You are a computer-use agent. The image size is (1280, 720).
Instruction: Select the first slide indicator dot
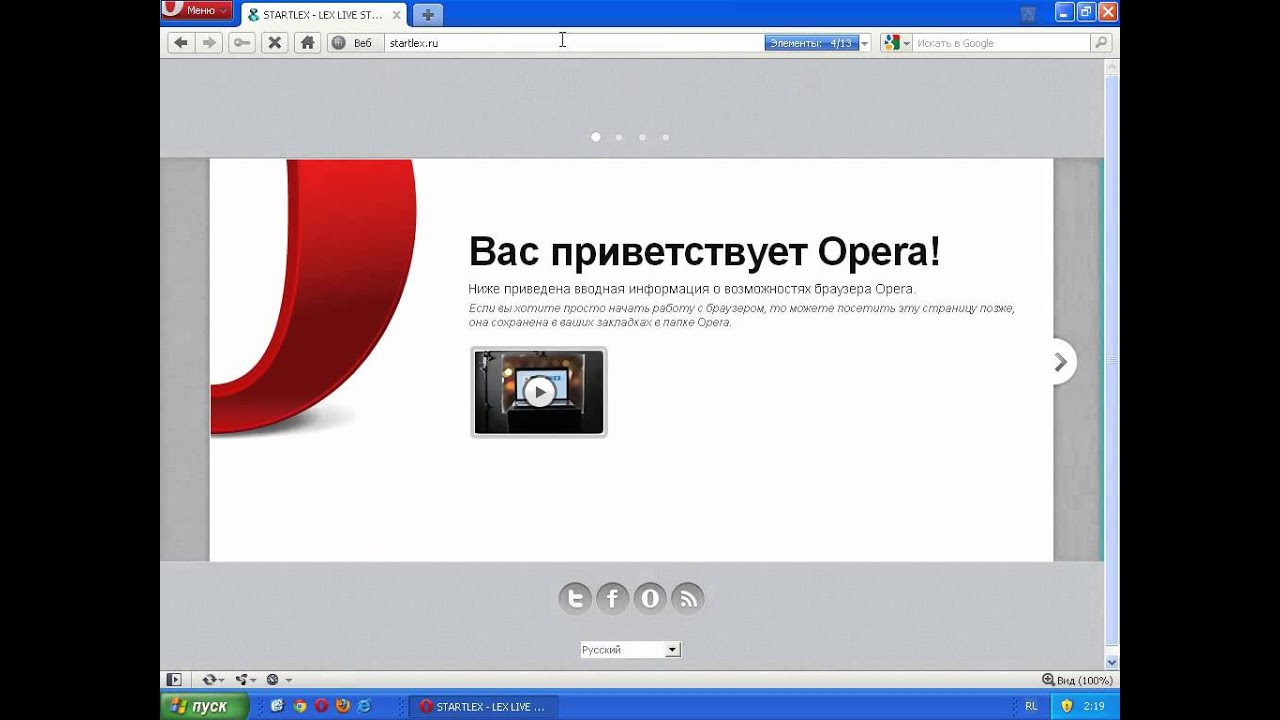596,137
